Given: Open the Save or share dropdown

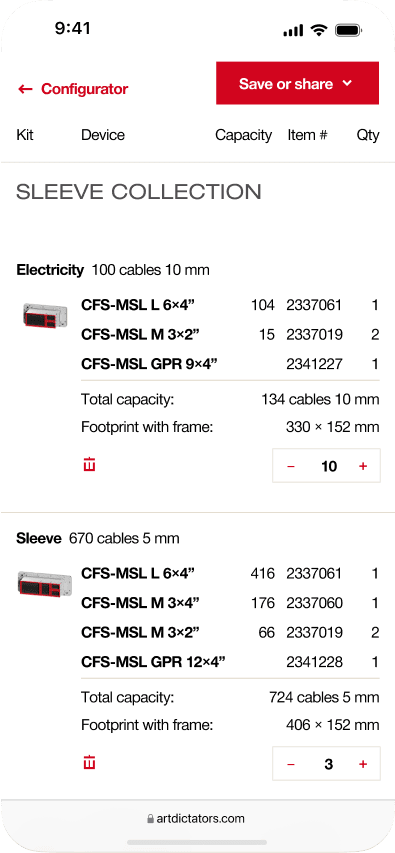Looking at the screenshot, I should pos(297,83).
